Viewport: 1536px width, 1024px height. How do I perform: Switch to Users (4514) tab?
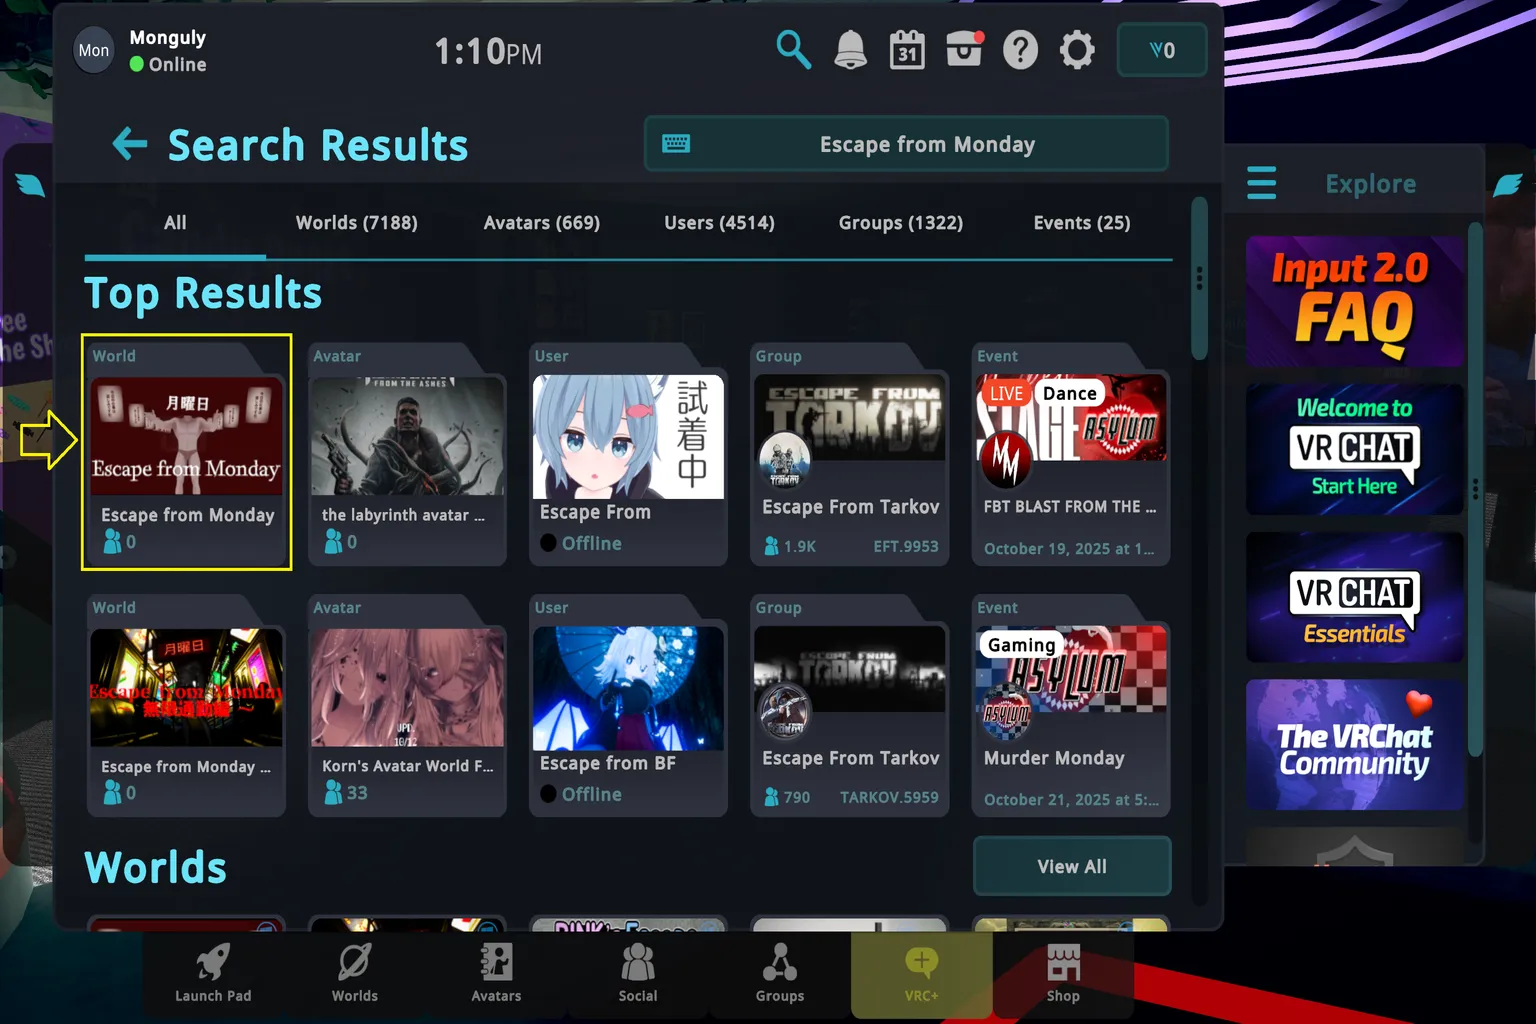coord(719,223)
